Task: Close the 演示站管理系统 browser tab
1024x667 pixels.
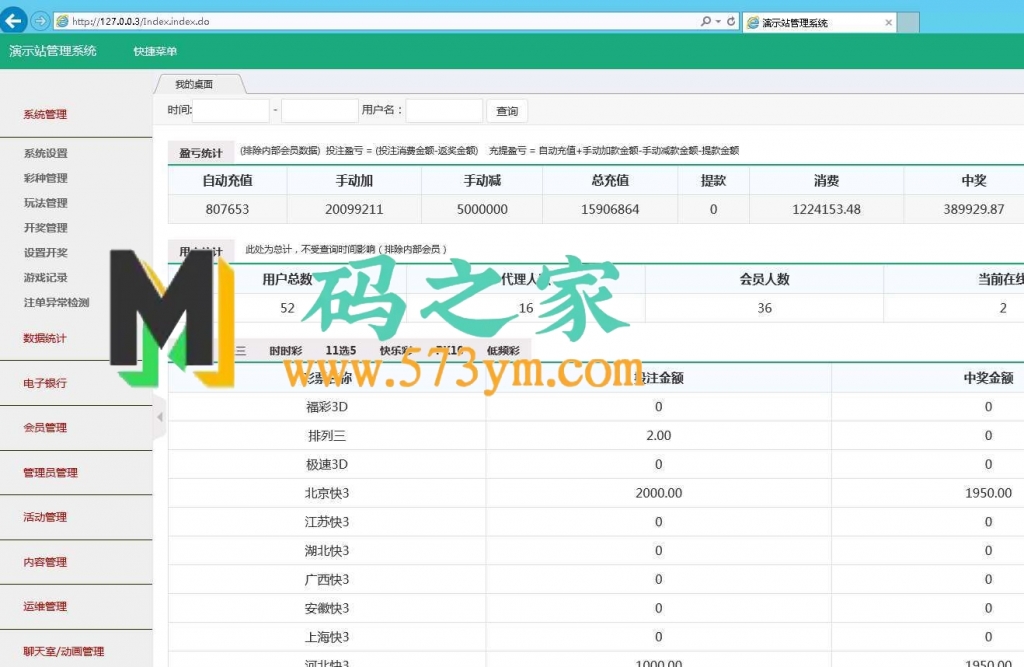Action: point(888,23)
